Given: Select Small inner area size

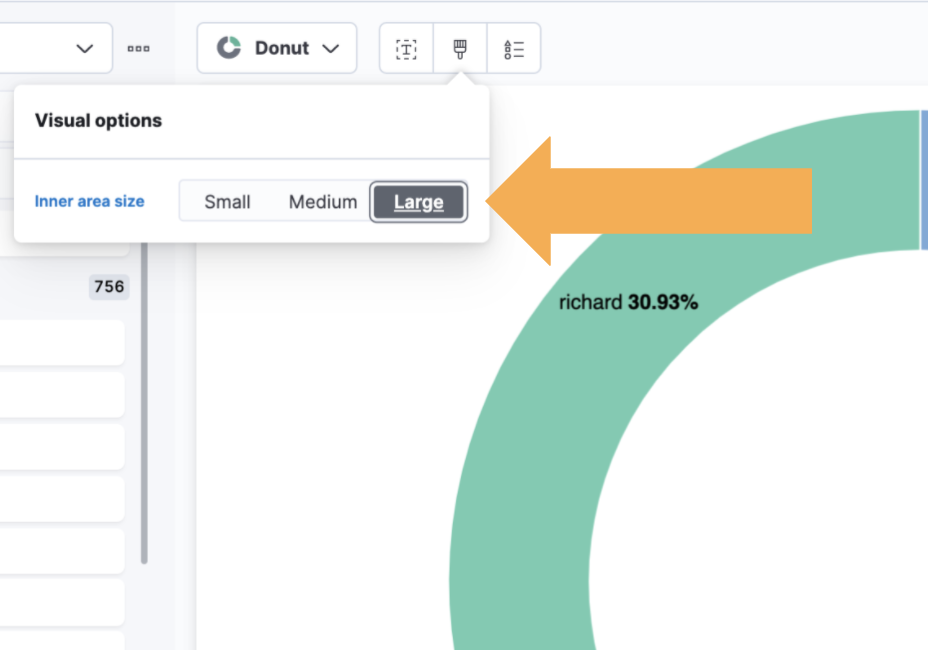Looking at the screenshot, I should coord(227,201).
